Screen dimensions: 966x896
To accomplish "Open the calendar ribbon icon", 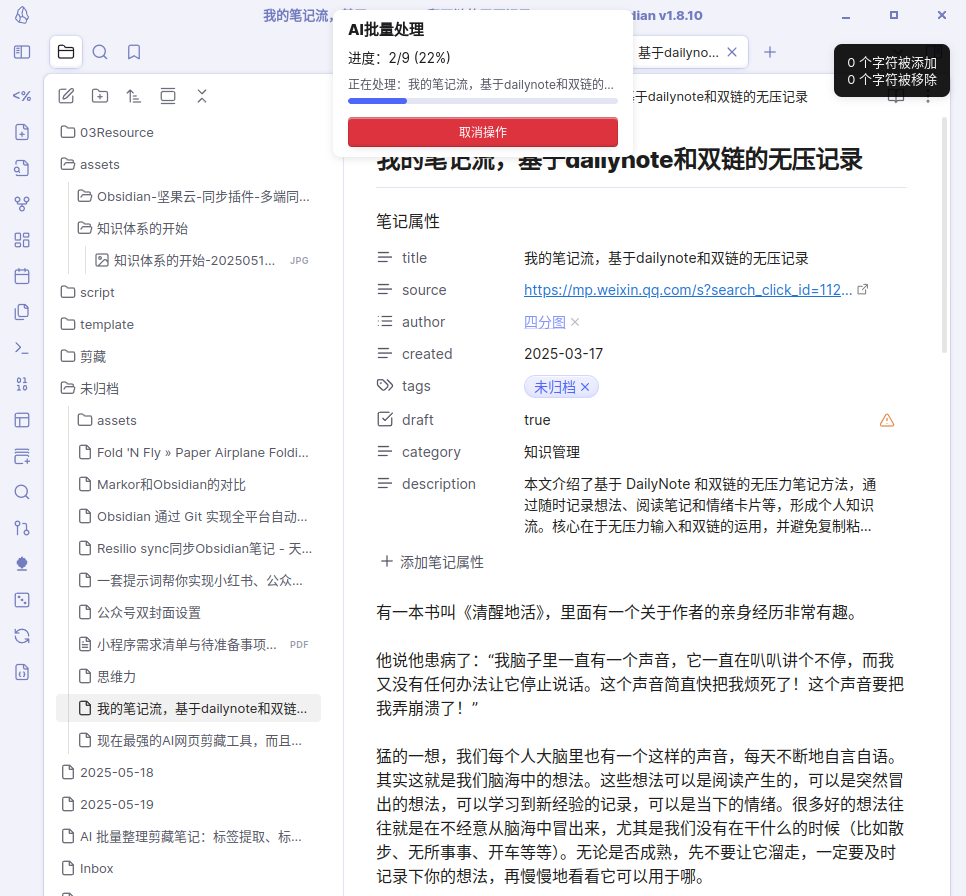I will (22, 276).
